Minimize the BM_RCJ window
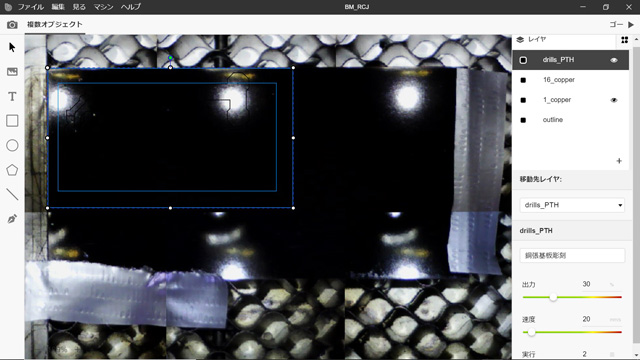Image resolution: width=640 pixels, height=360 pixels. pos(583,7)
